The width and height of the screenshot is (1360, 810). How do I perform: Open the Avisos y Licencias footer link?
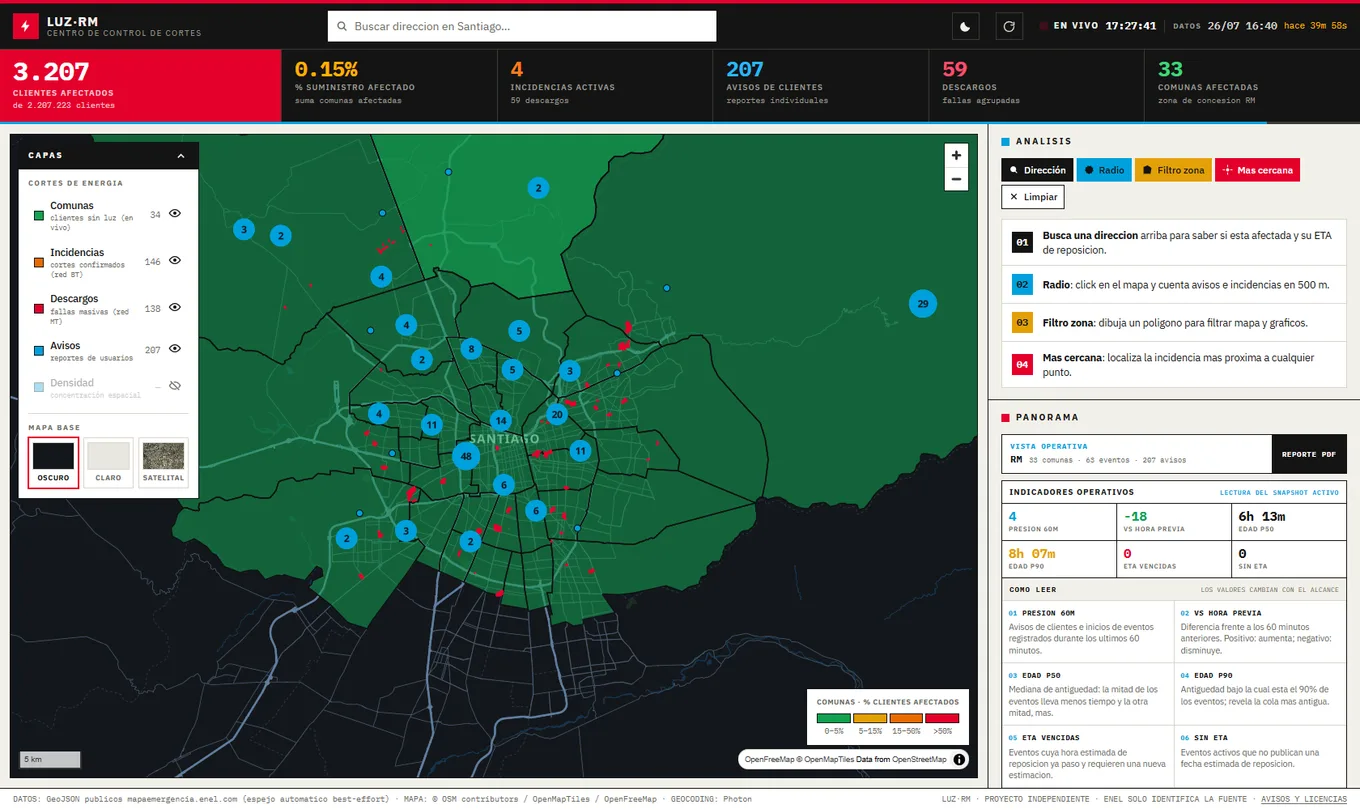pos(1304,799)
